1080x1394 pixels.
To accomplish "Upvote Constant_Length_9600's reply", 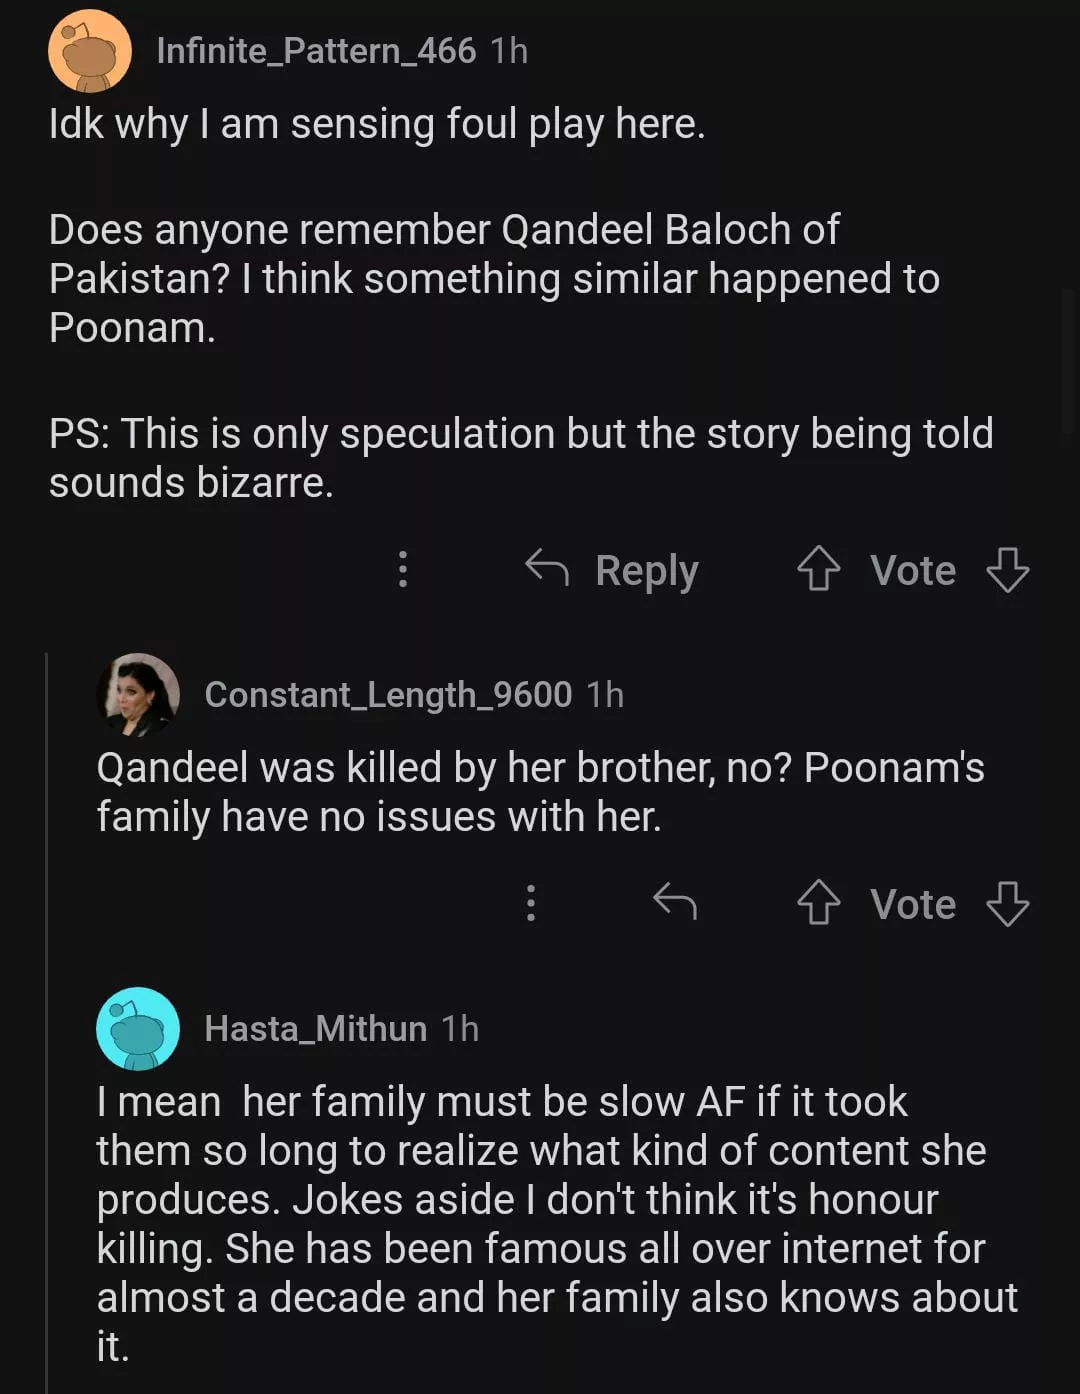I will click(x=818, y=903).
